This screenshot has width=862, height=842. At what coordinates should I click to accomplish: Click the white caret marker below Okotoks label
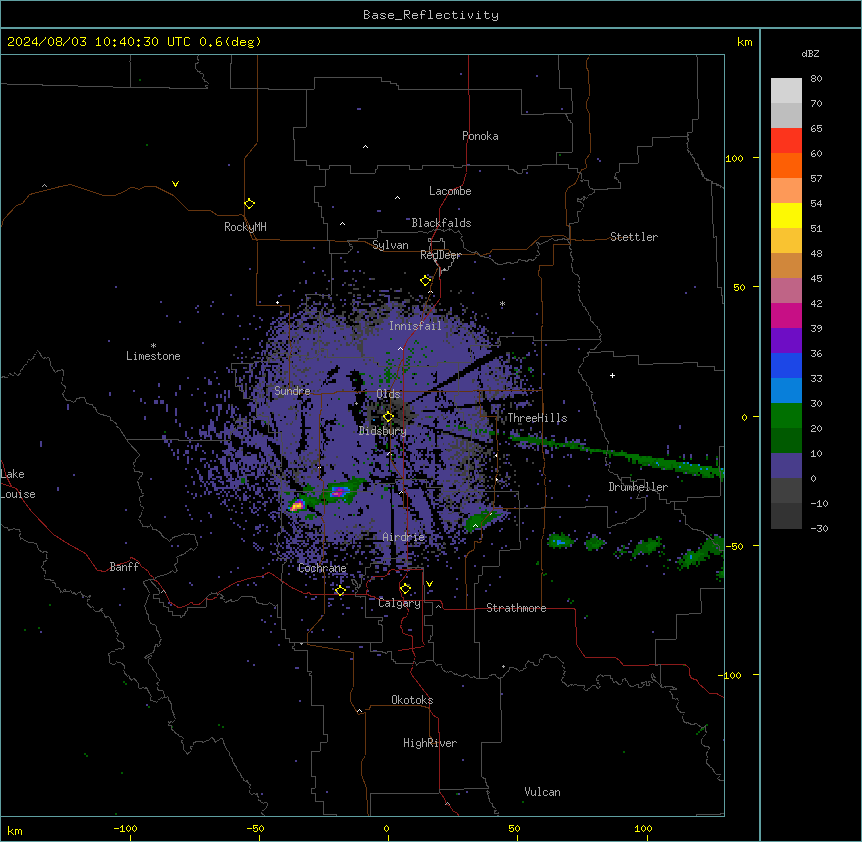[360, 711]
